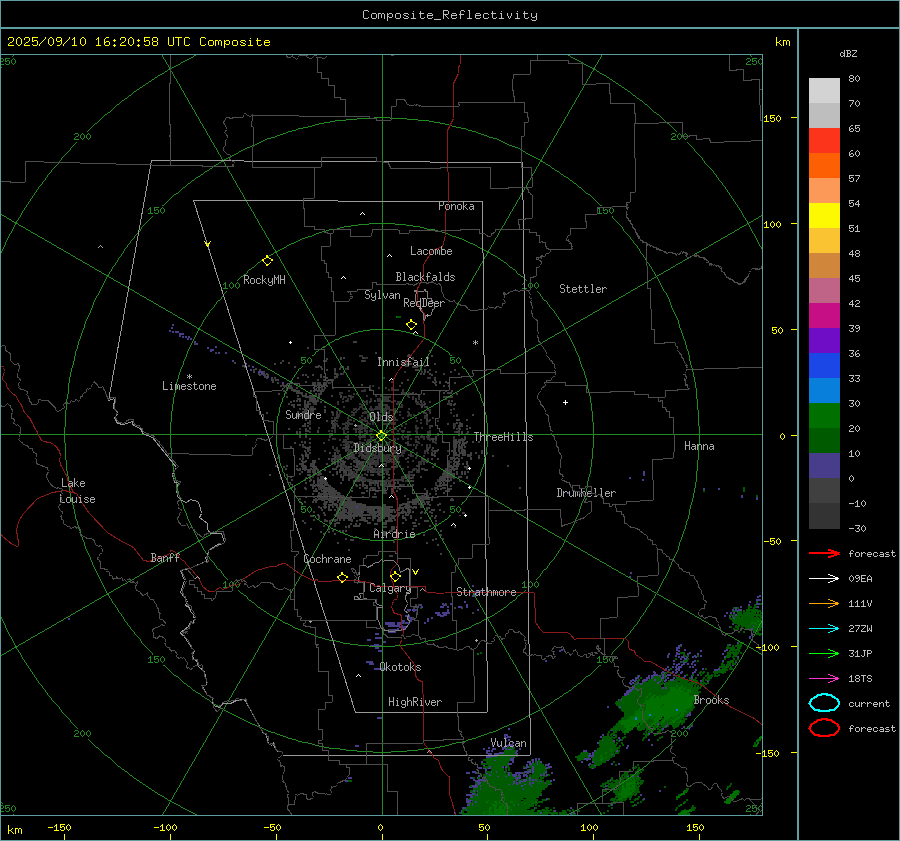Click the '09EA' legend text

860,579
